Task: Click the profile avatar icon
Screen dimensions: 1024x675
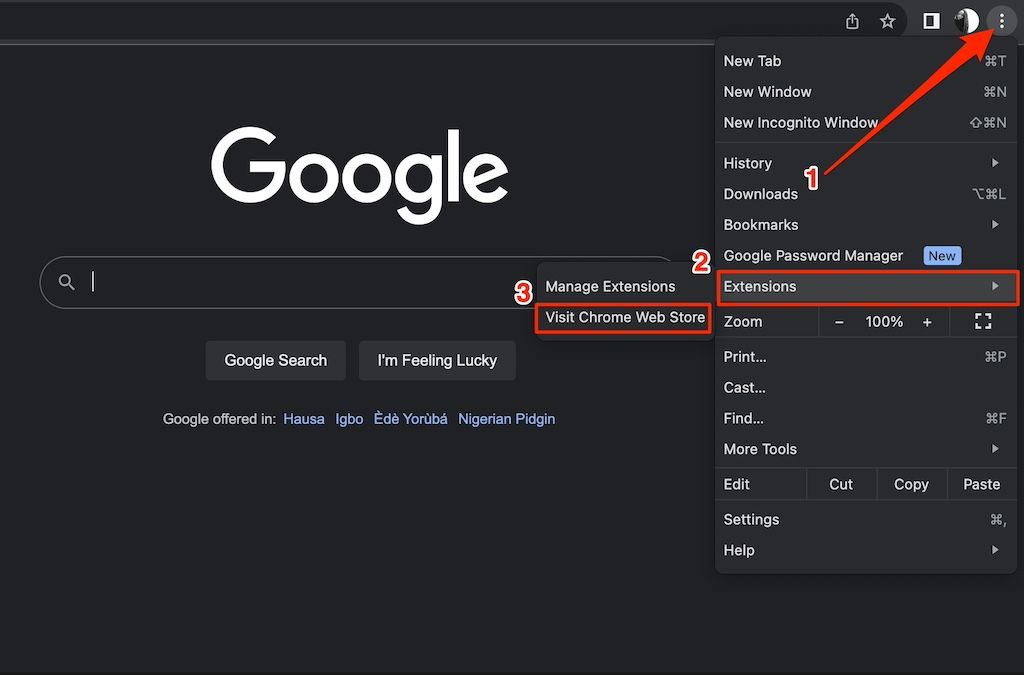Action: click(x=966, y=20)
